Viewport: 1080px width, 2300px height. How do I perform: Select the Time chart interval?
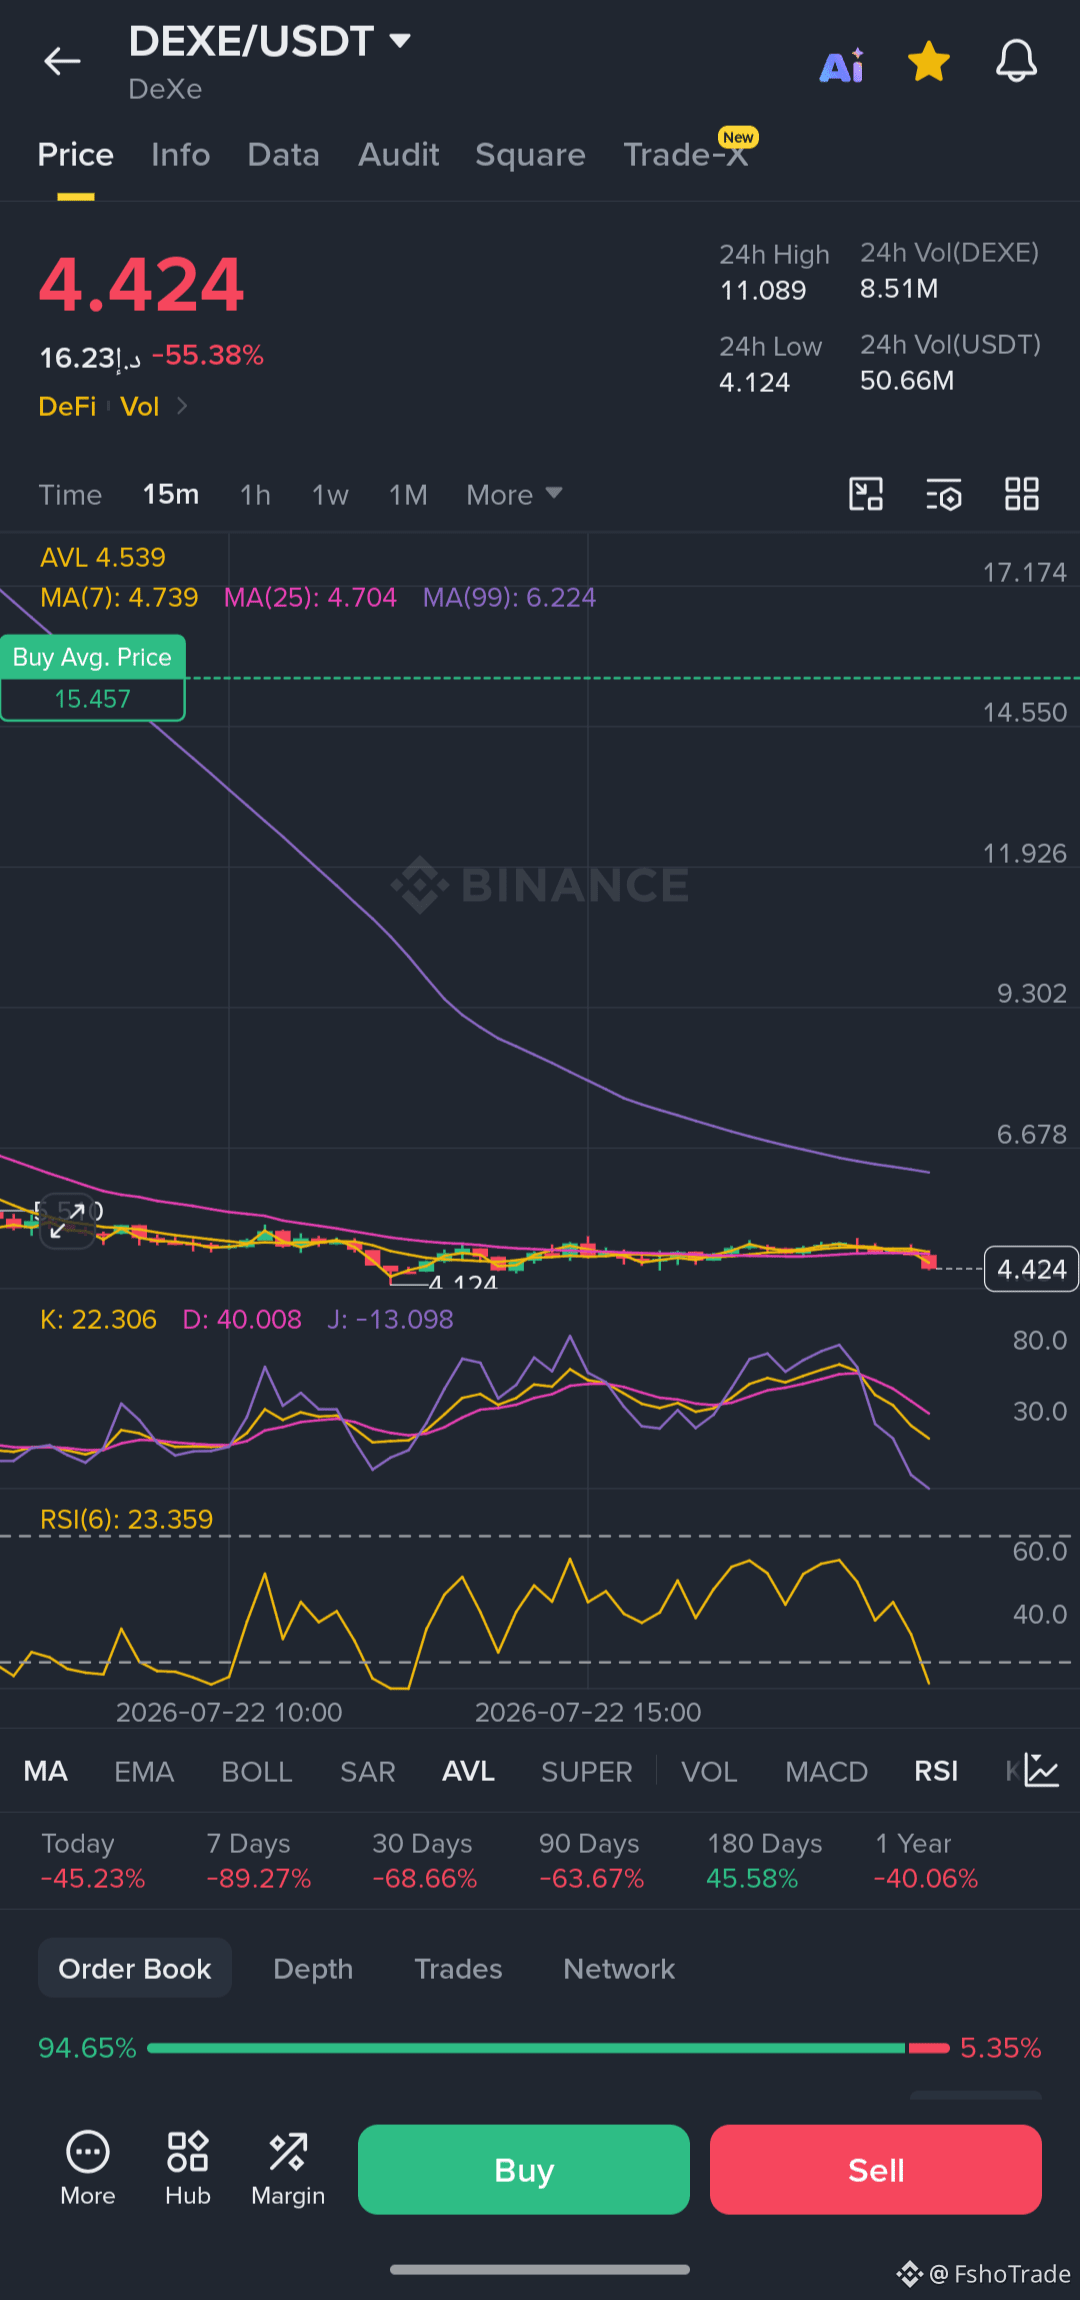pos(70,495)
